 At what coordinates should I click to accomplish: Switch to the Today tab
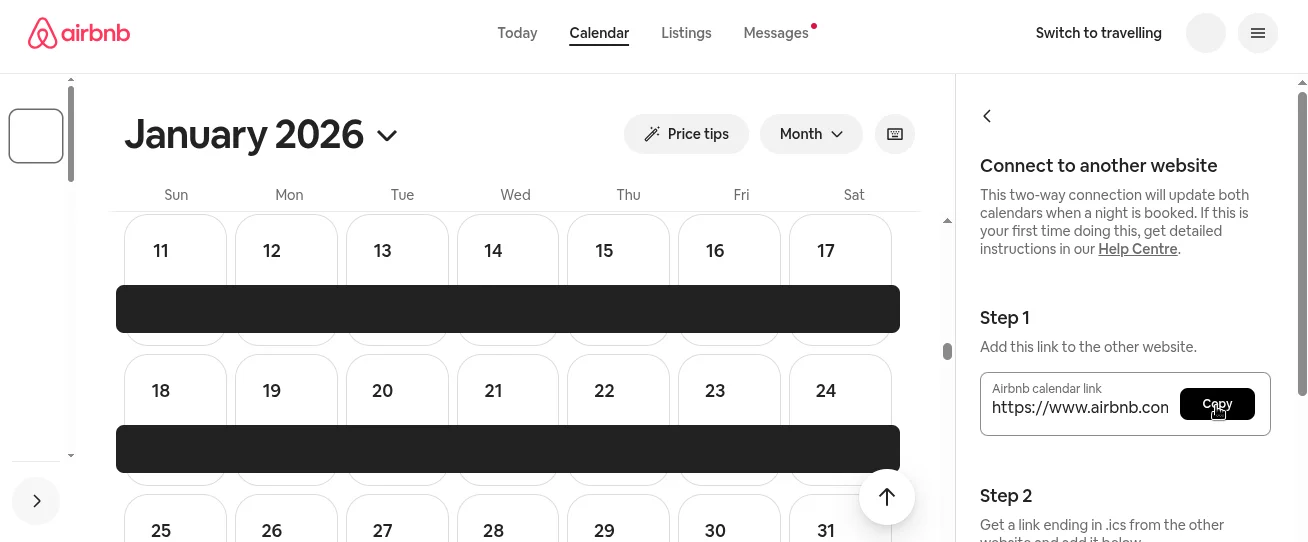tap(517, 33)
